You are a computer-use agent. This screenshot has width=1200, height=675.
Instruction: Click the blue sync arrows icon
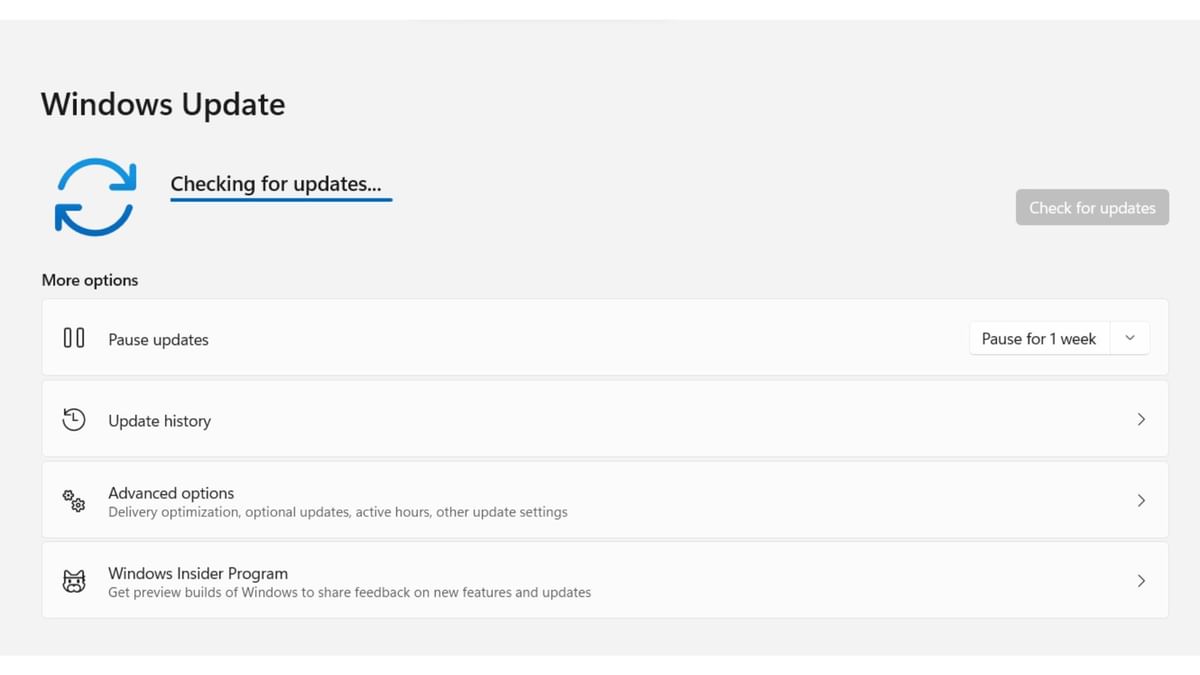[x=95, y=197]
